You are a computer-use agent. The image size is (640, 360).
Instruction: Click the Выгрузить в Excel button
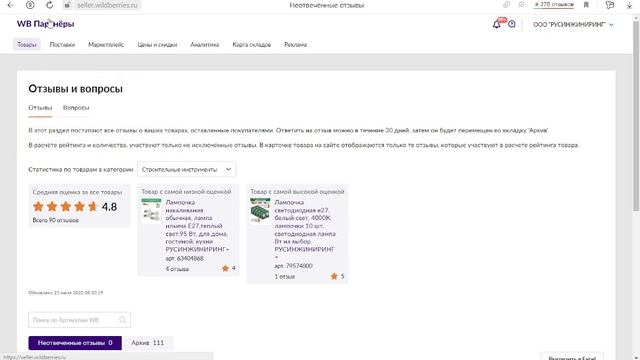tap(572, 357)
